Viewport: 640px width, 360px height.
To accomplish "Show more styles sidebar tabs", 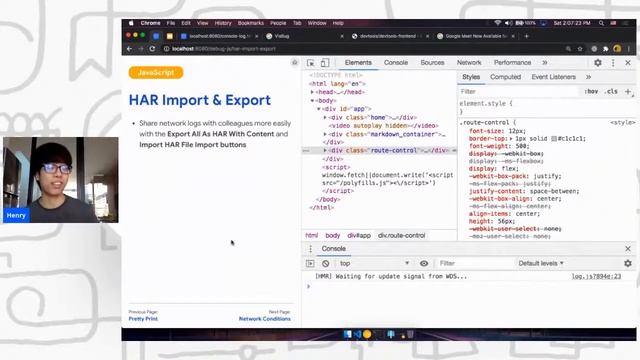I will 588,77.
